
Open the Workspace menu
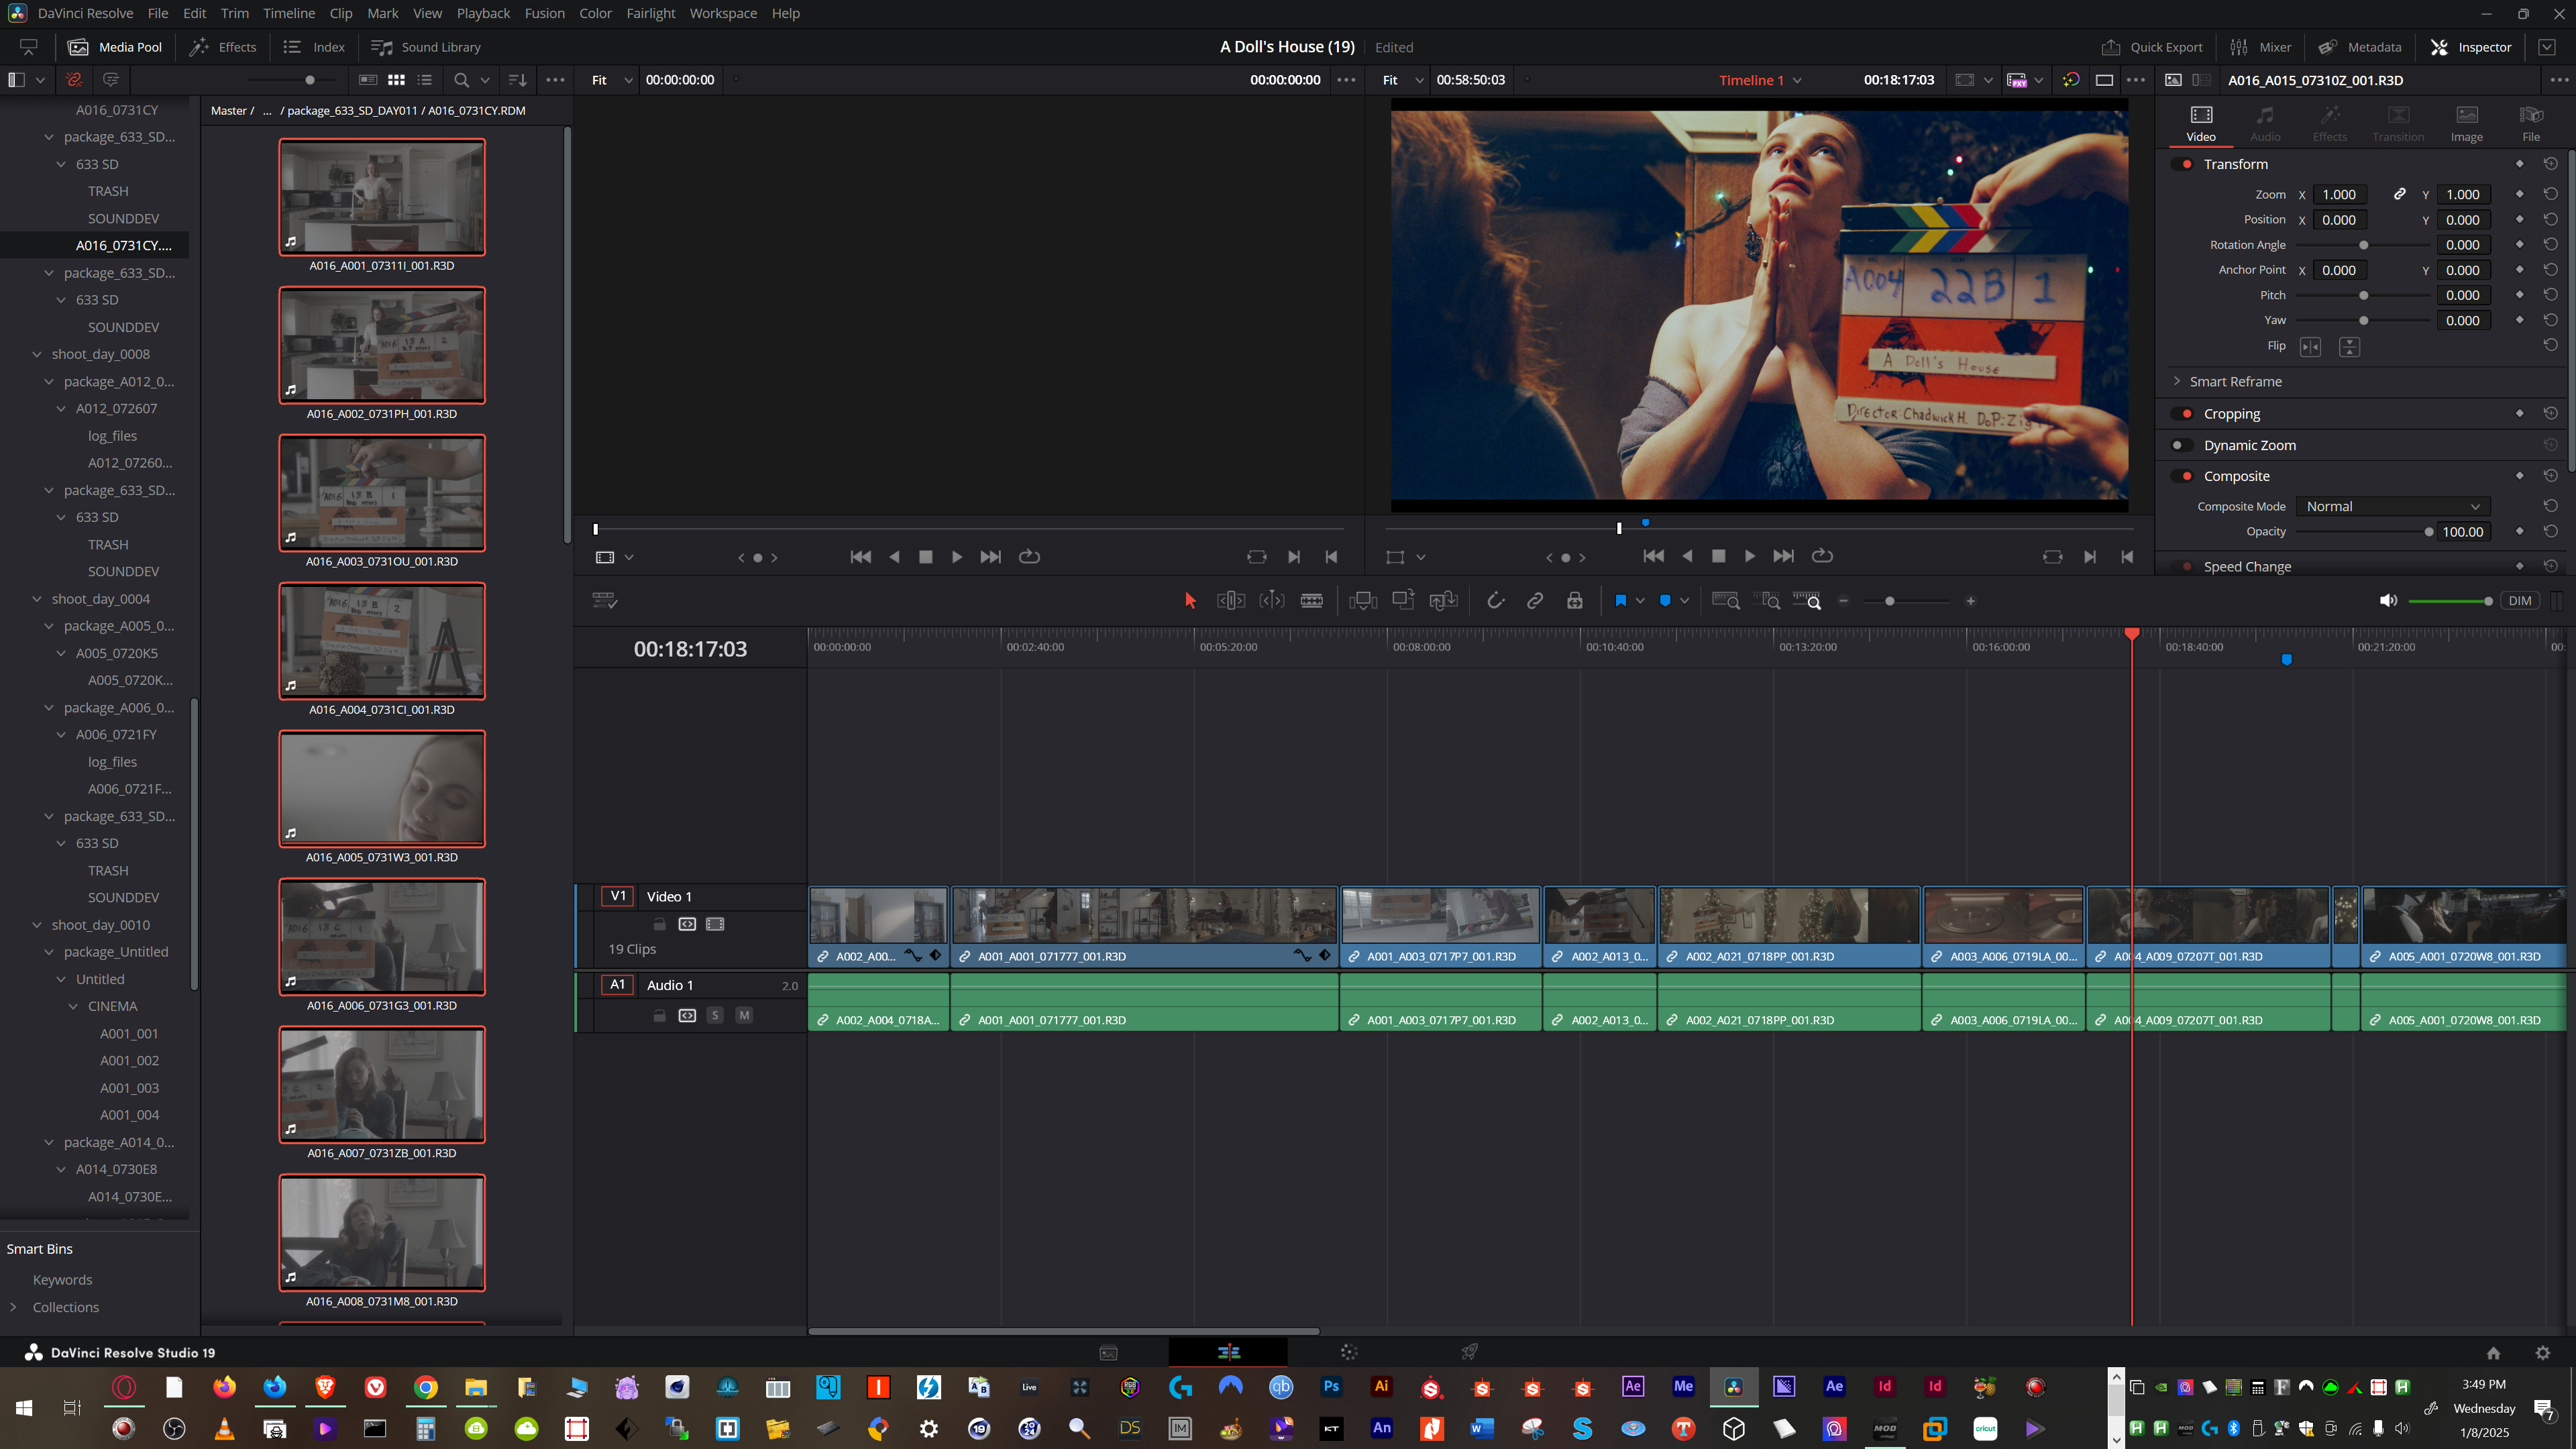tap(723, 13)
